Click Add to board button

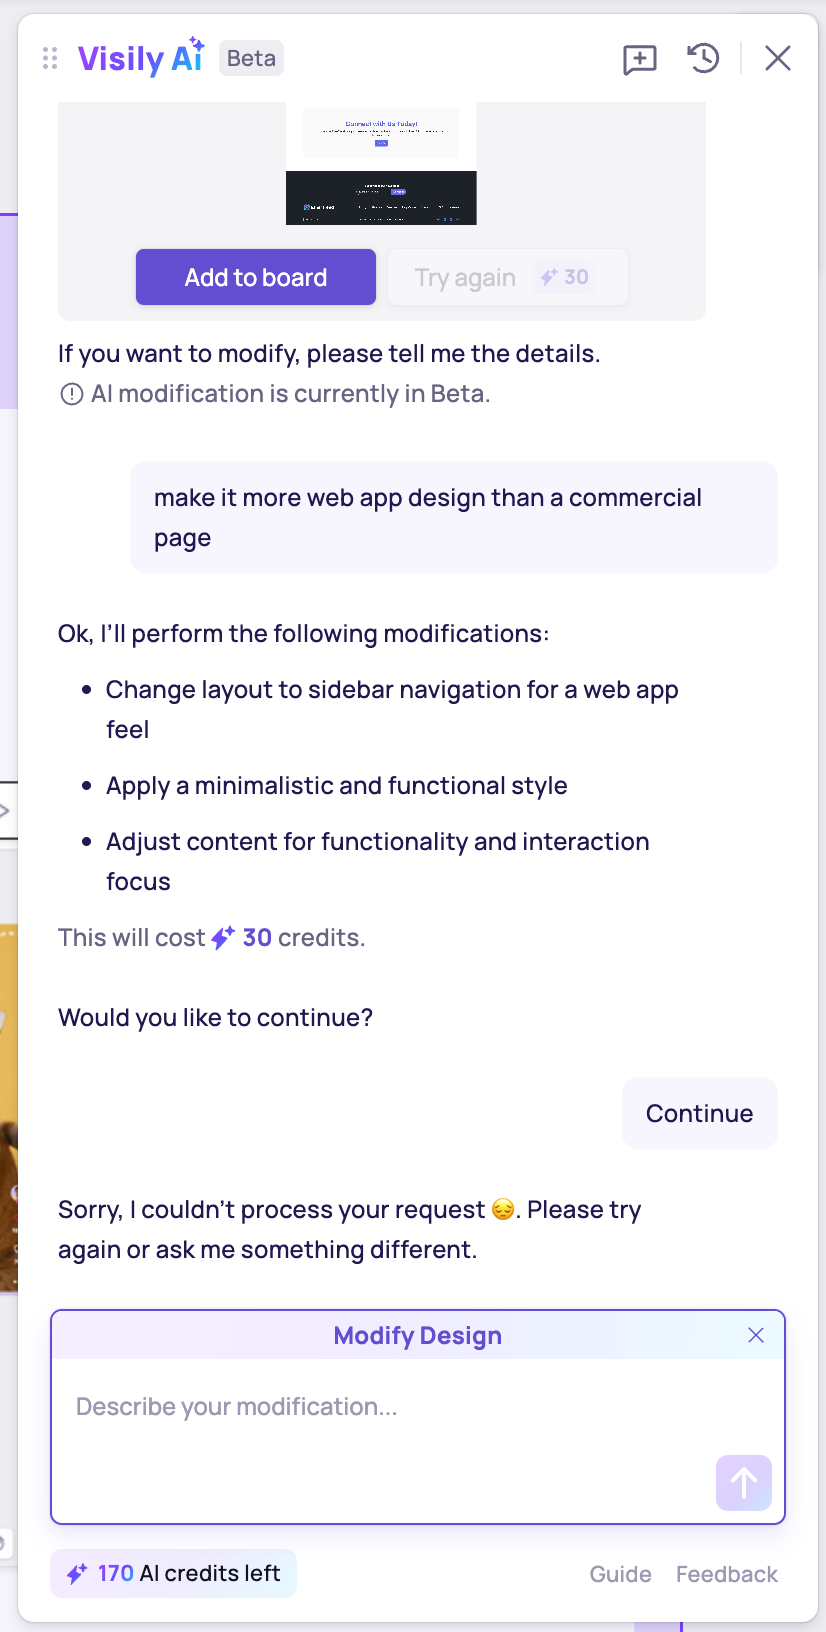click(x=256, y=277)
